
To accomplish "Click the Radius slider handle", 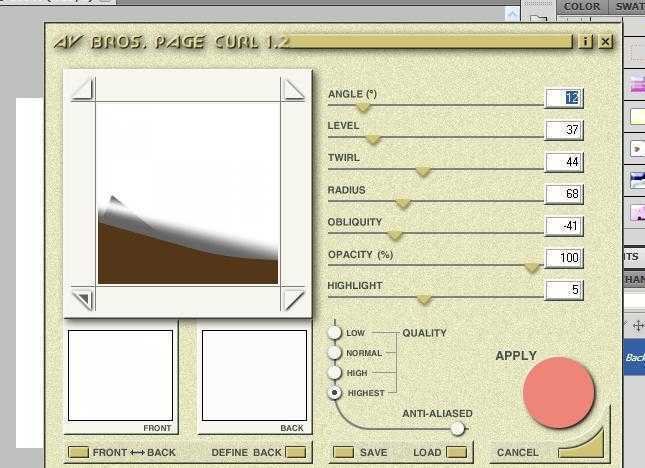I will pyautogui.click(x=403, y=204).
